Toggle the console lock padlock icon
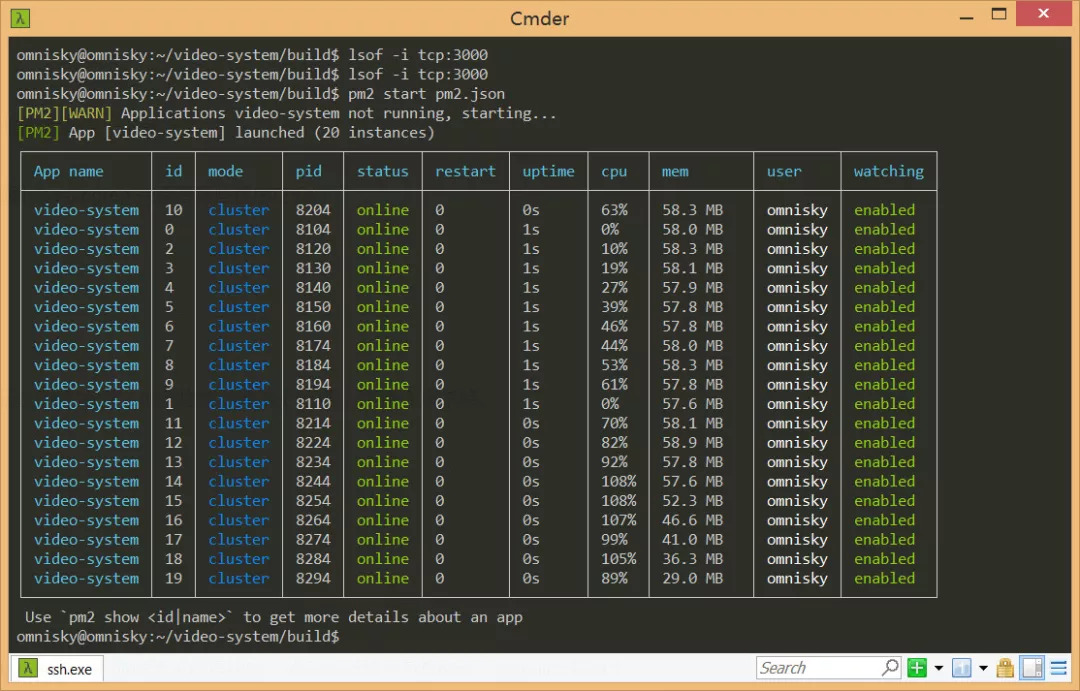Viewport: 1080px width, 691px height. pos(1005,668)
